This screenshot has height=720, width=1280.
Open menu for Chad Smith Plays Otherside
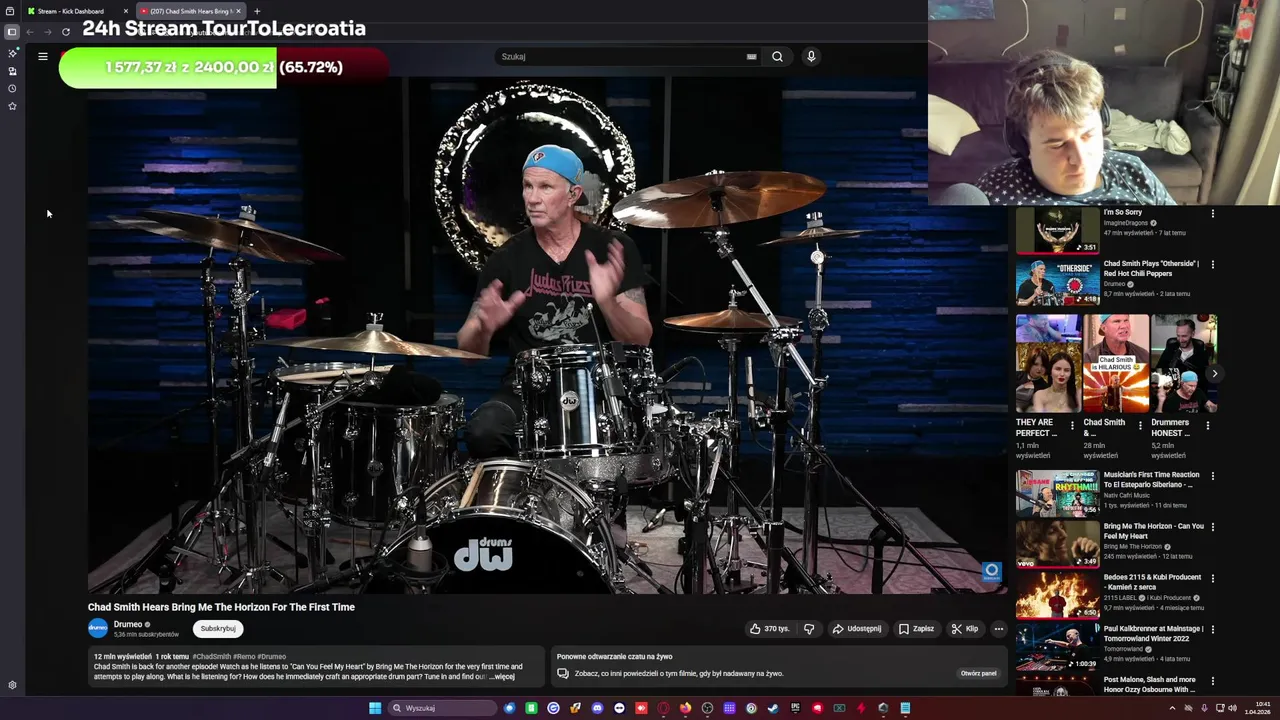click(1213, 265)
